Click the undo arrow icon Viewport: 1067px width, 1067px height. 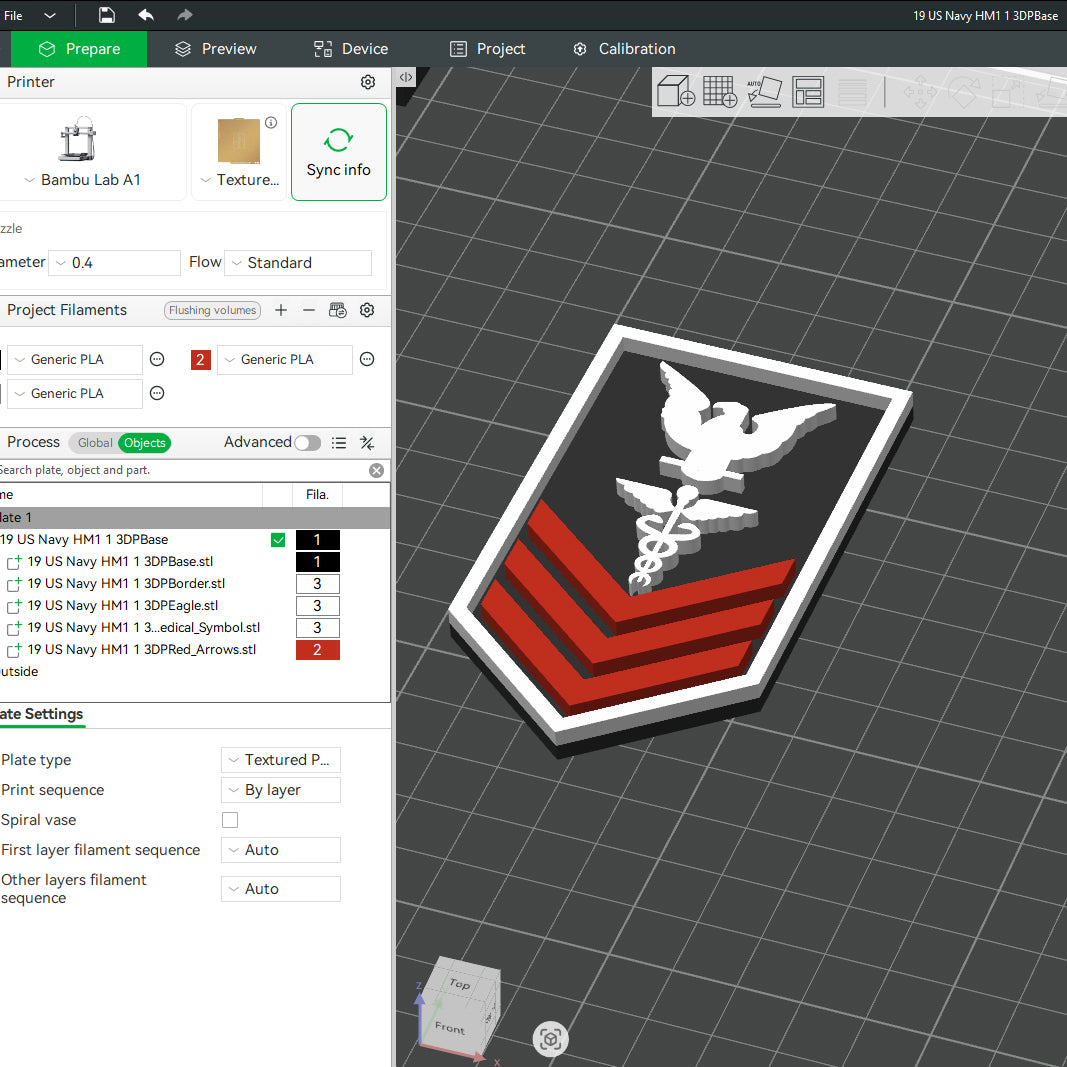(146, 15)
